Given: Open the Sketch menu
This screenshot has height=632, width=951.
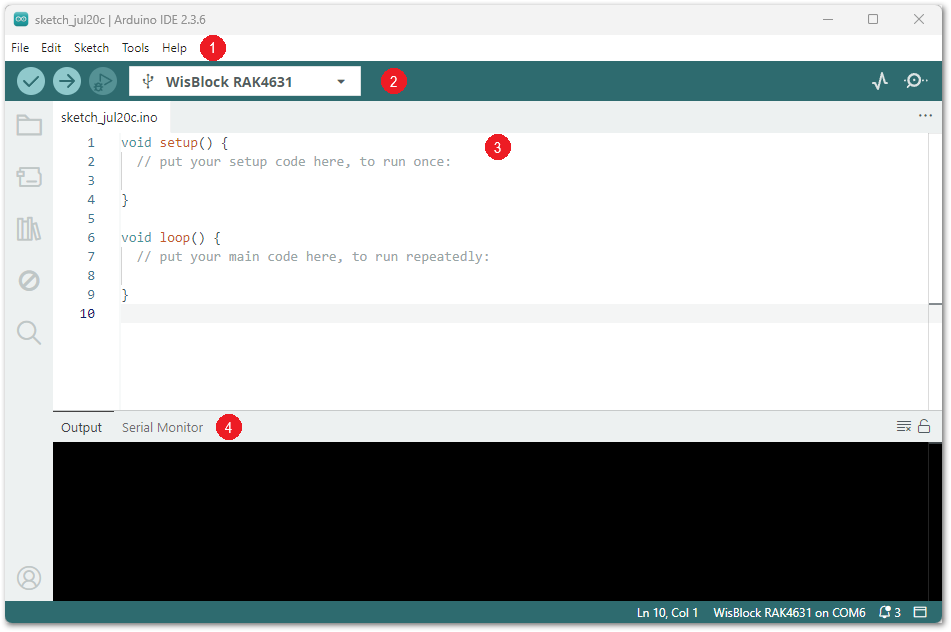Looking at the screenshot, I should coord(91,47).
